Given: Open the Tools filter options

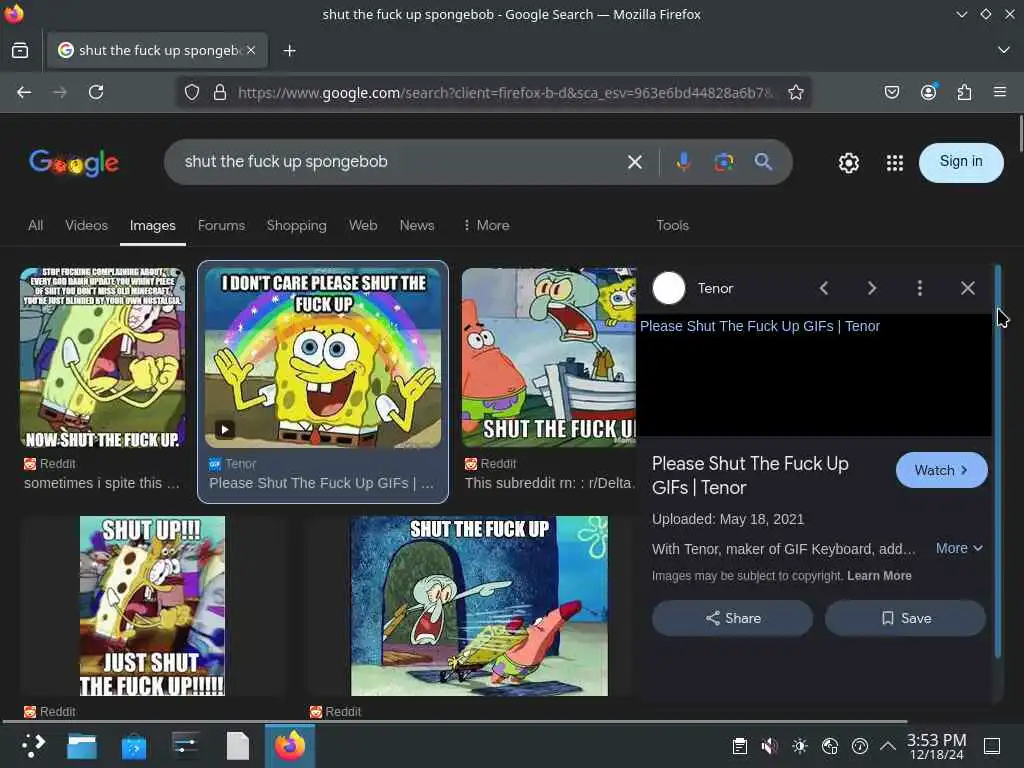Looking at the screenshot, I should (672, 225).
